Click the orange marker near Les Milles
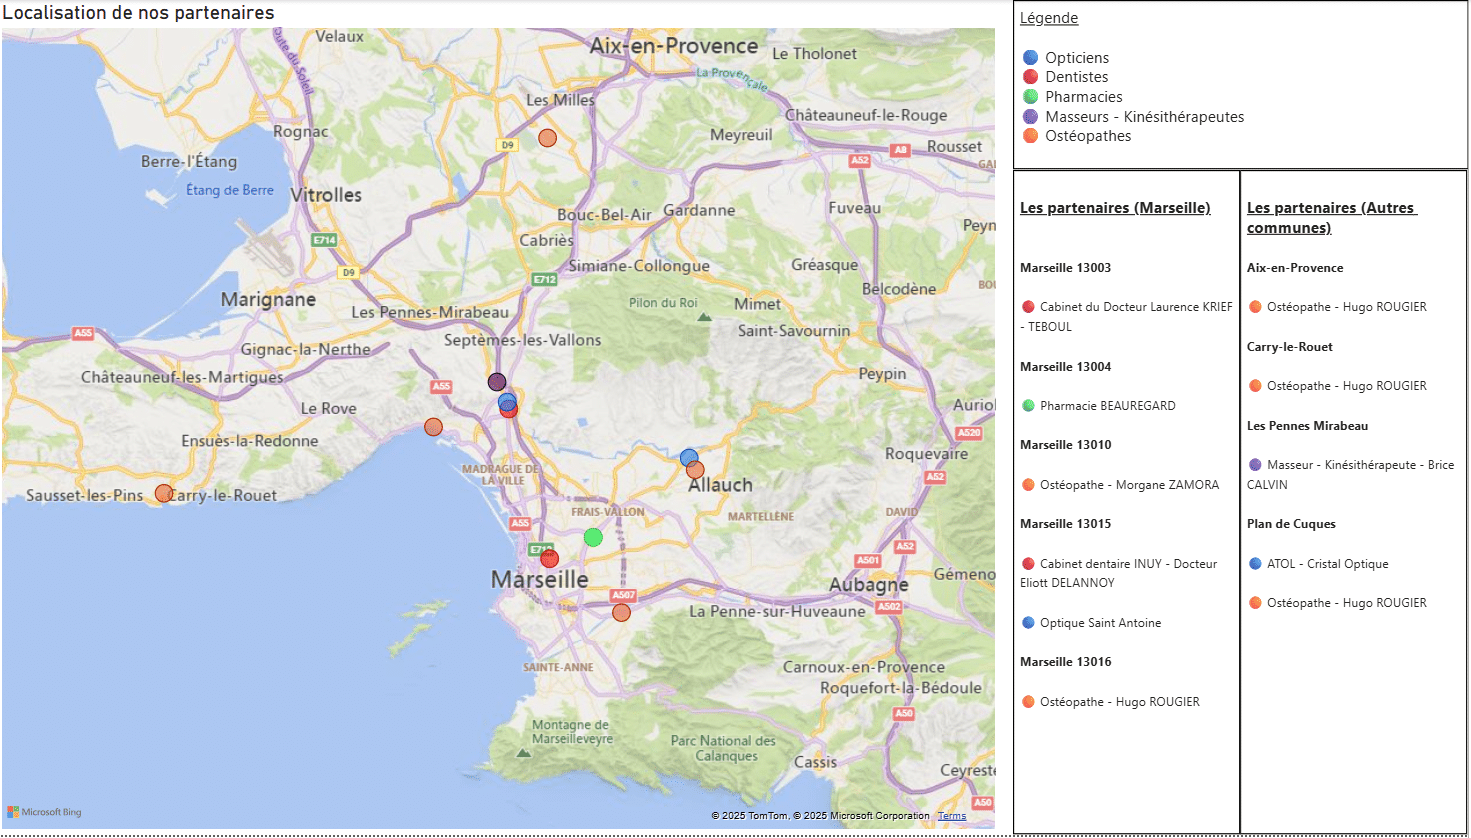 pyautogui.click(x=547, y=138)
